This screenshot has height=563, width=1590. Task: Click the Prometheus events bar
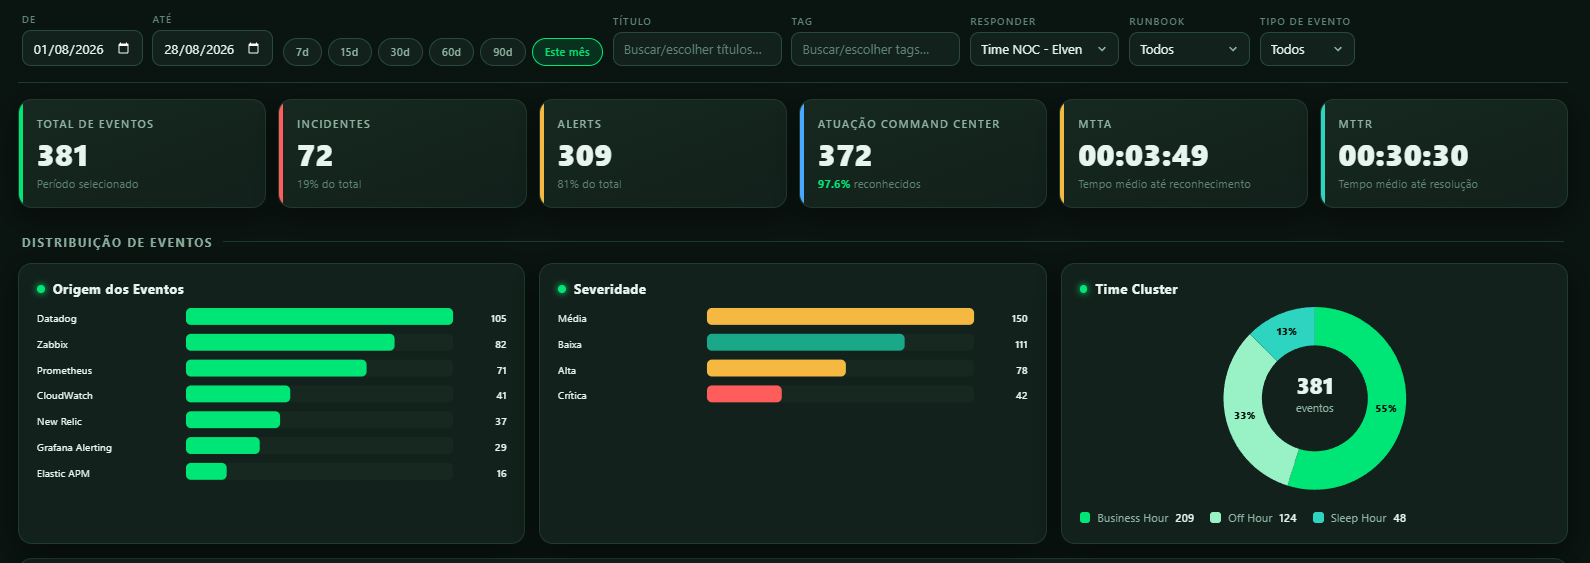pos(276,369)
